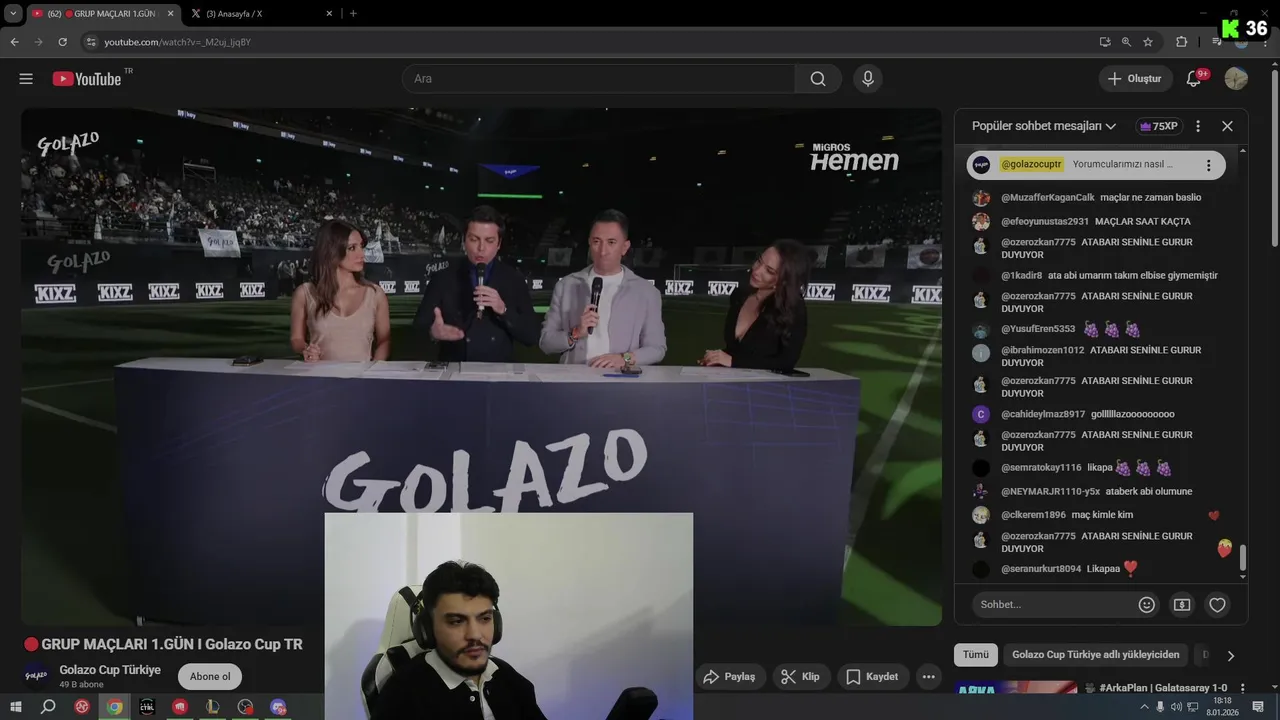Viewport: 1280px width, 720px height.
Task: Close the live chat panel with X
Action: click(x=1227, y=126)
